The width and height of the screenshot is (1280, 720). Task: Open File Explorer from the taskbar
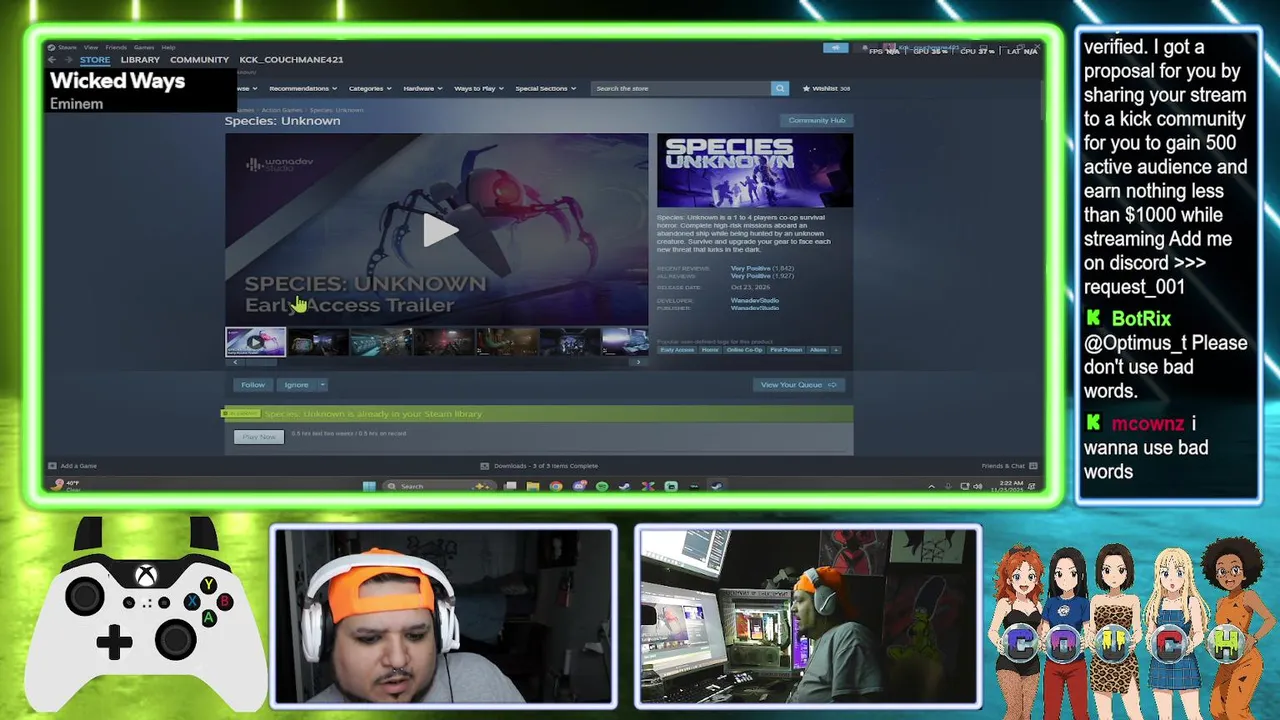(x=533, y=486)
